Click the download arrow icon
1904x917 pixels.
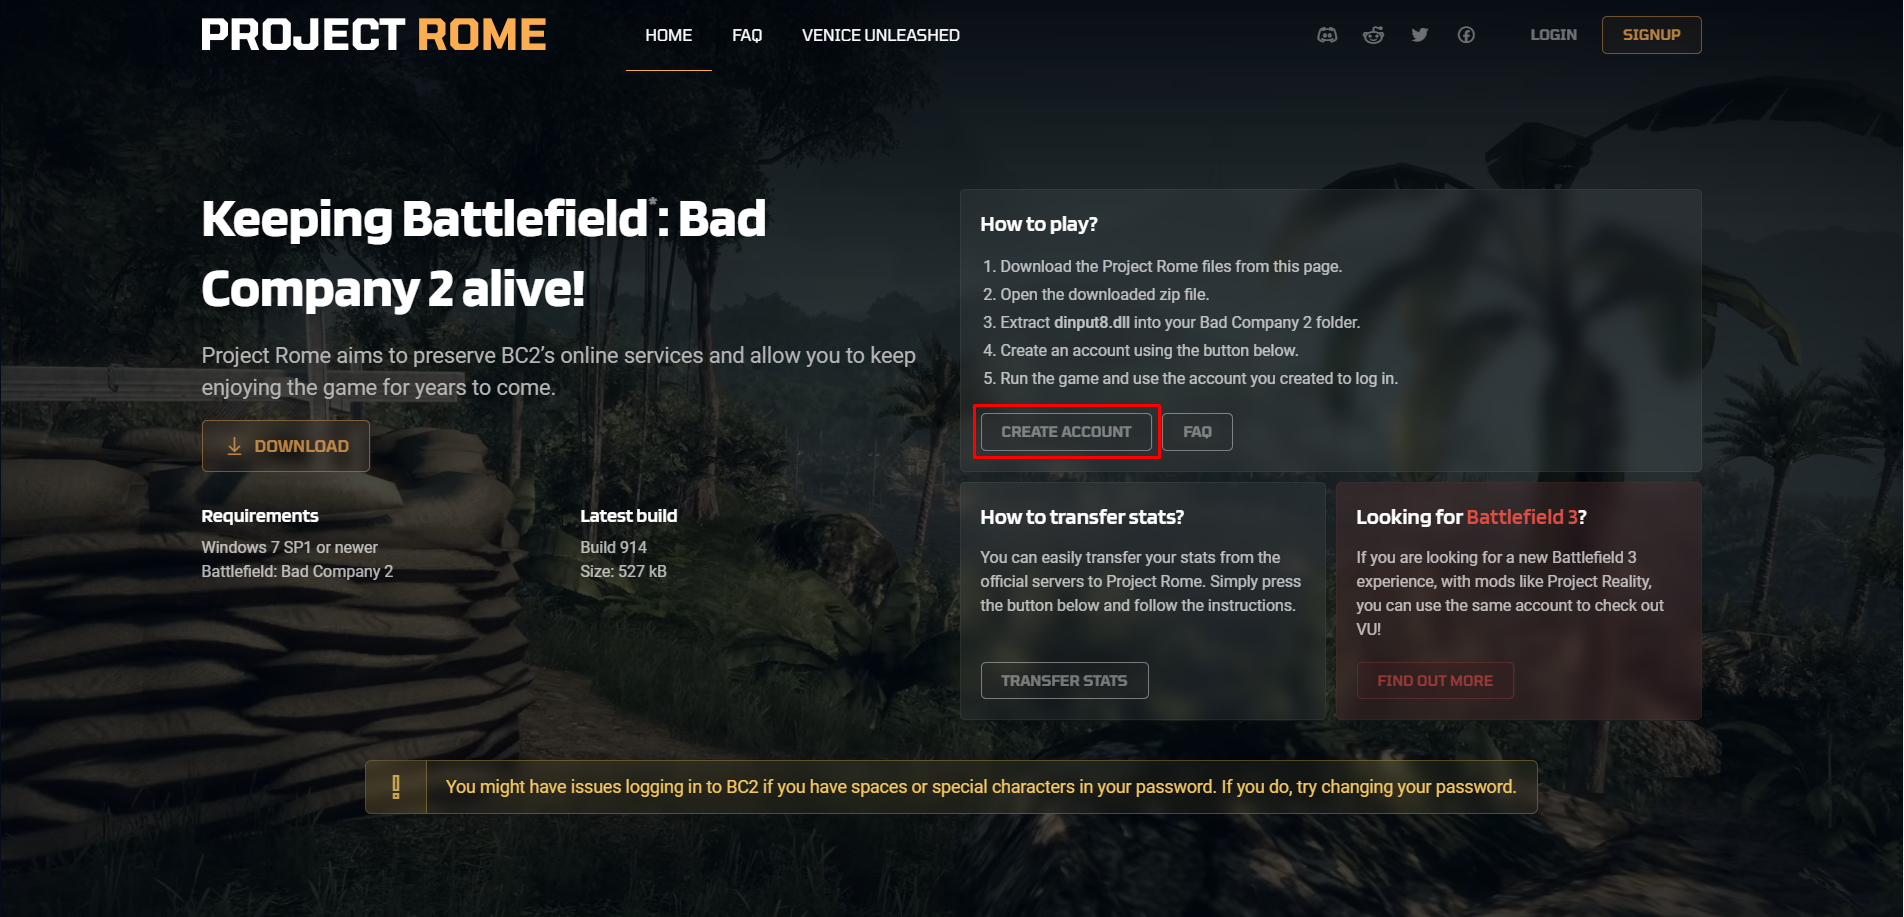(234, 446)
